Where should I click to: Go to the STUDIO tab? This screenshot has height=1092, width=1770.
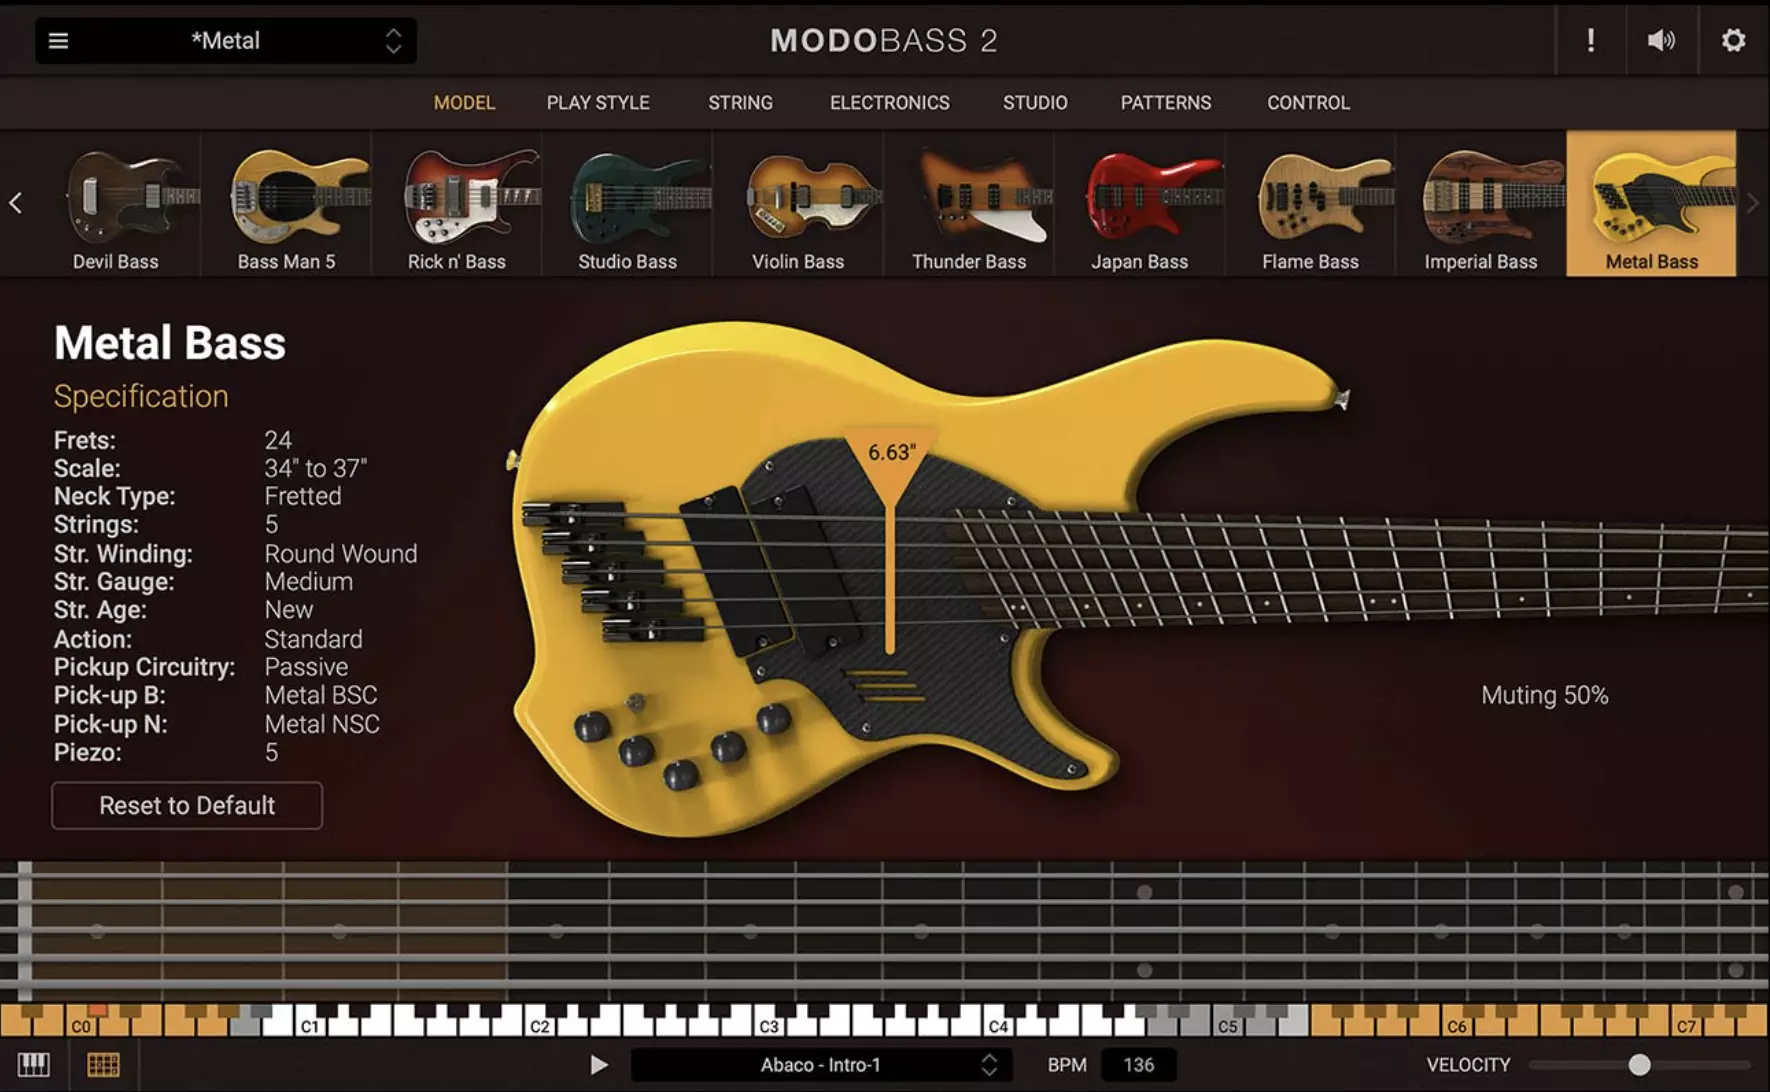pos(1035,103)
